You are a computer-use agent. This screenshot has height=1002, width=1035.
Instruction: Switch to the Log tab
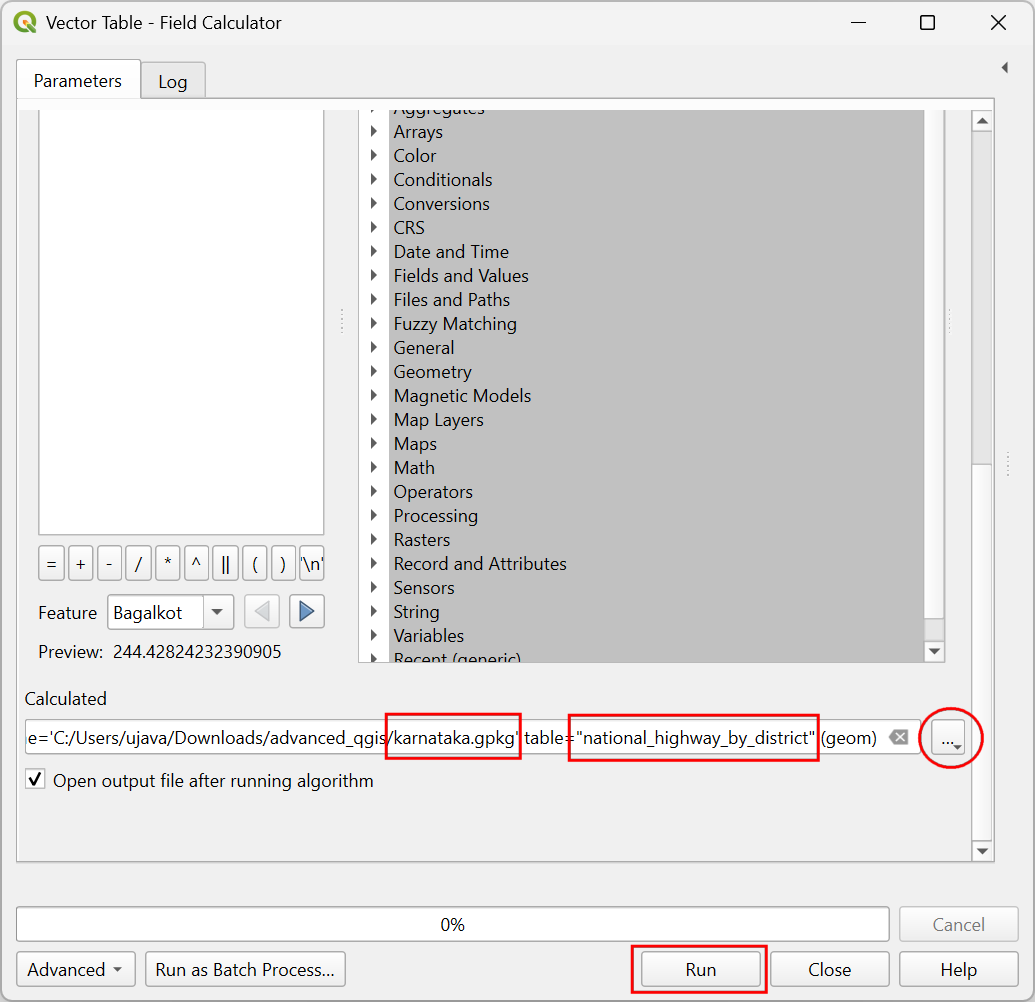[x=173, y=81]
